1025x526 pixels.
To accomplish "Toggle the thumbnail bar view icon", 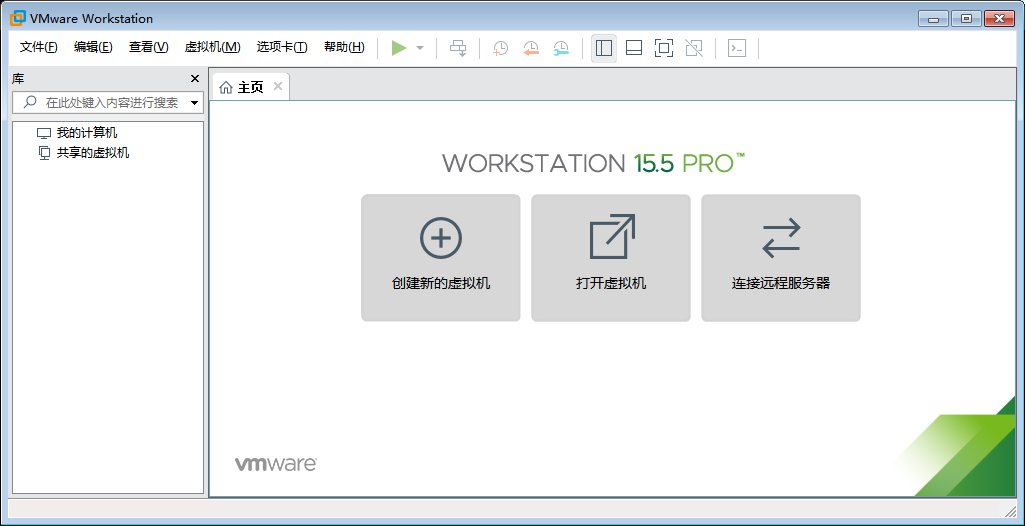I will tap(633, 48).
